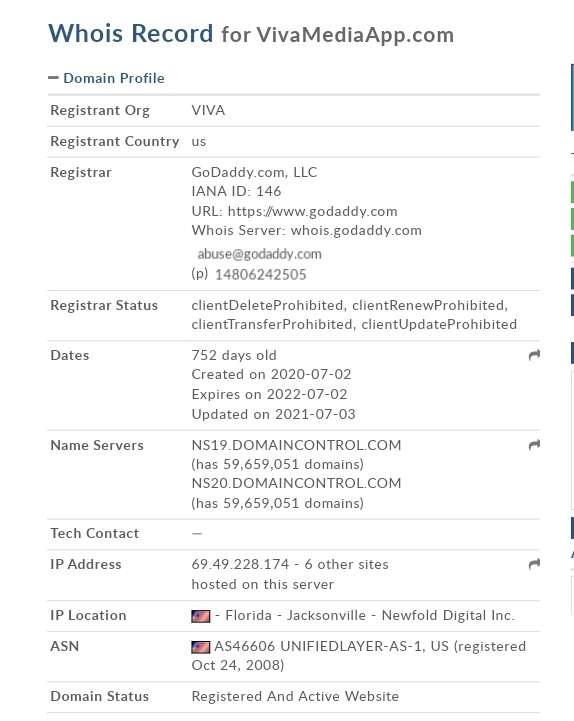
Task: Select NS19.DOMAINCONTROL.COM name server
Action: coord(297,445)
